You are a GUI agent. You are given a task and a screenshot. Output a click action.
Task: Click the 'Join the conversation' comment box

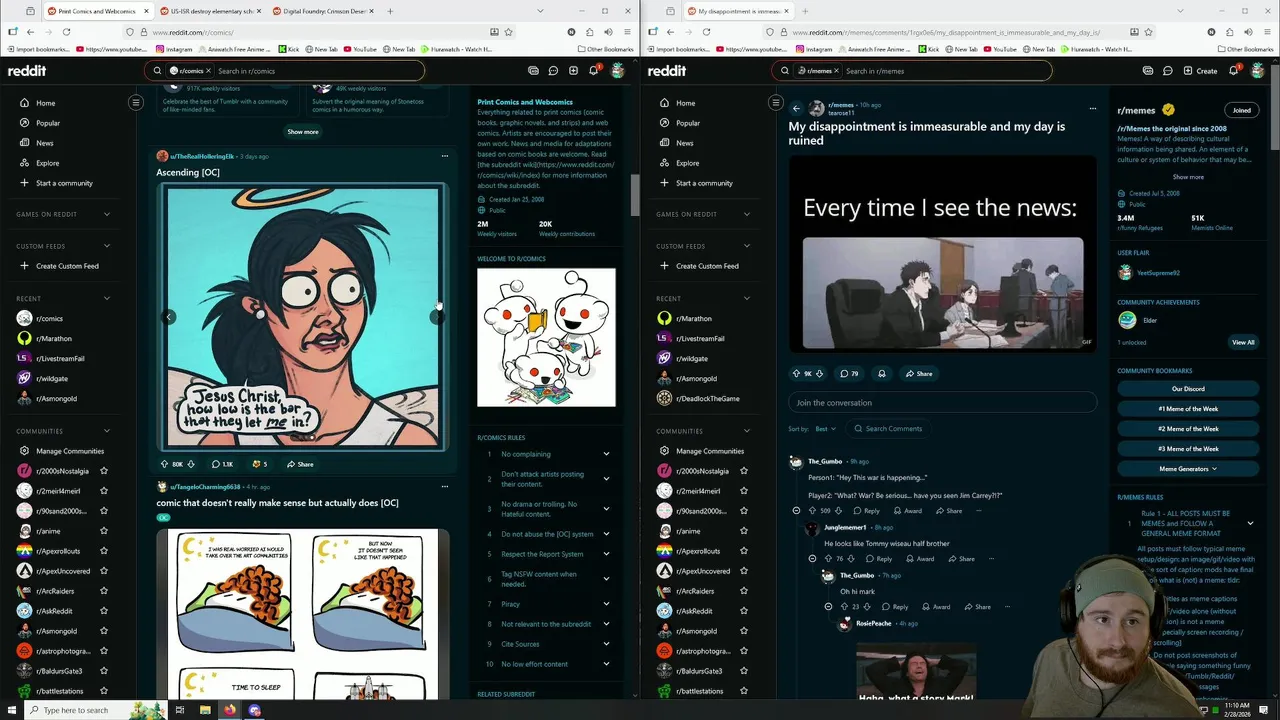point(942,403)
